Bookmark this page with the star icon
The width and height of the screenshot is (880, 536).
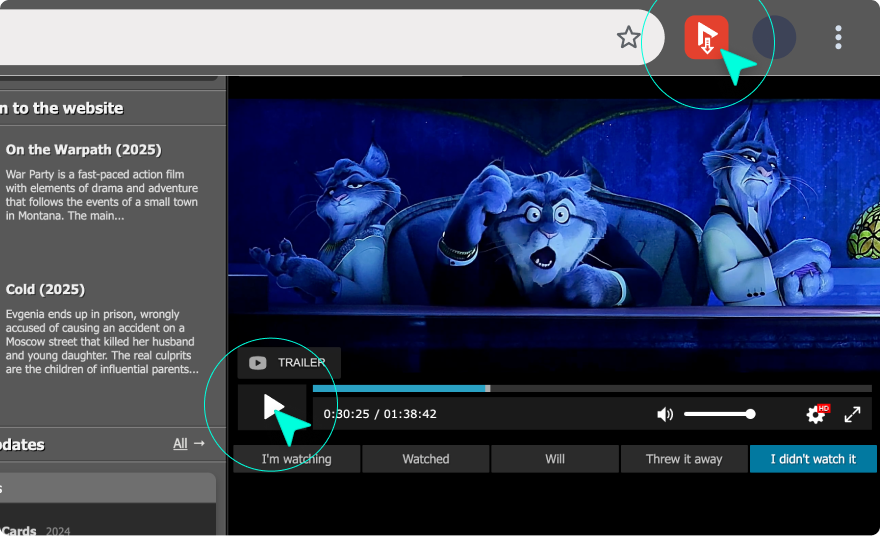[x=628, y=38]
